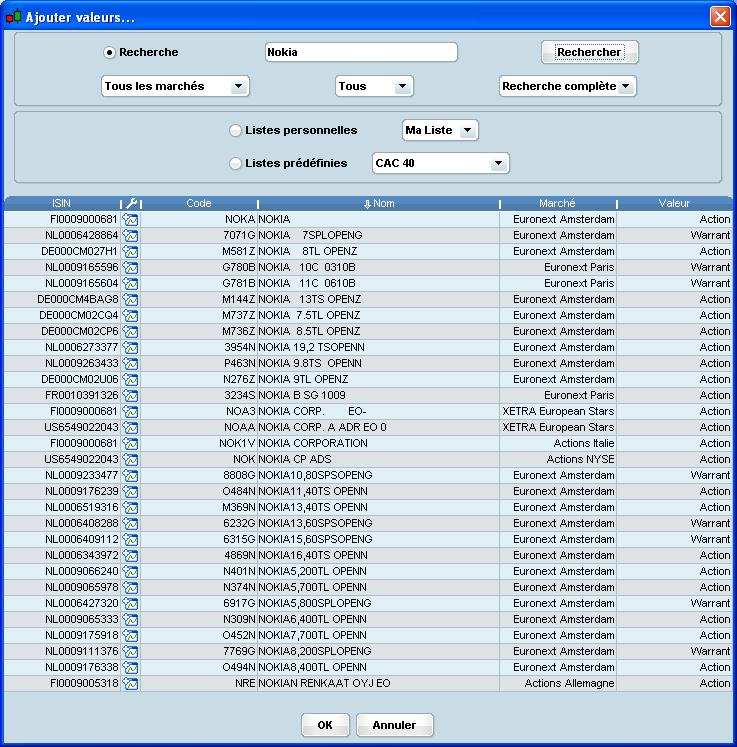Click the Annuler button

394,725
